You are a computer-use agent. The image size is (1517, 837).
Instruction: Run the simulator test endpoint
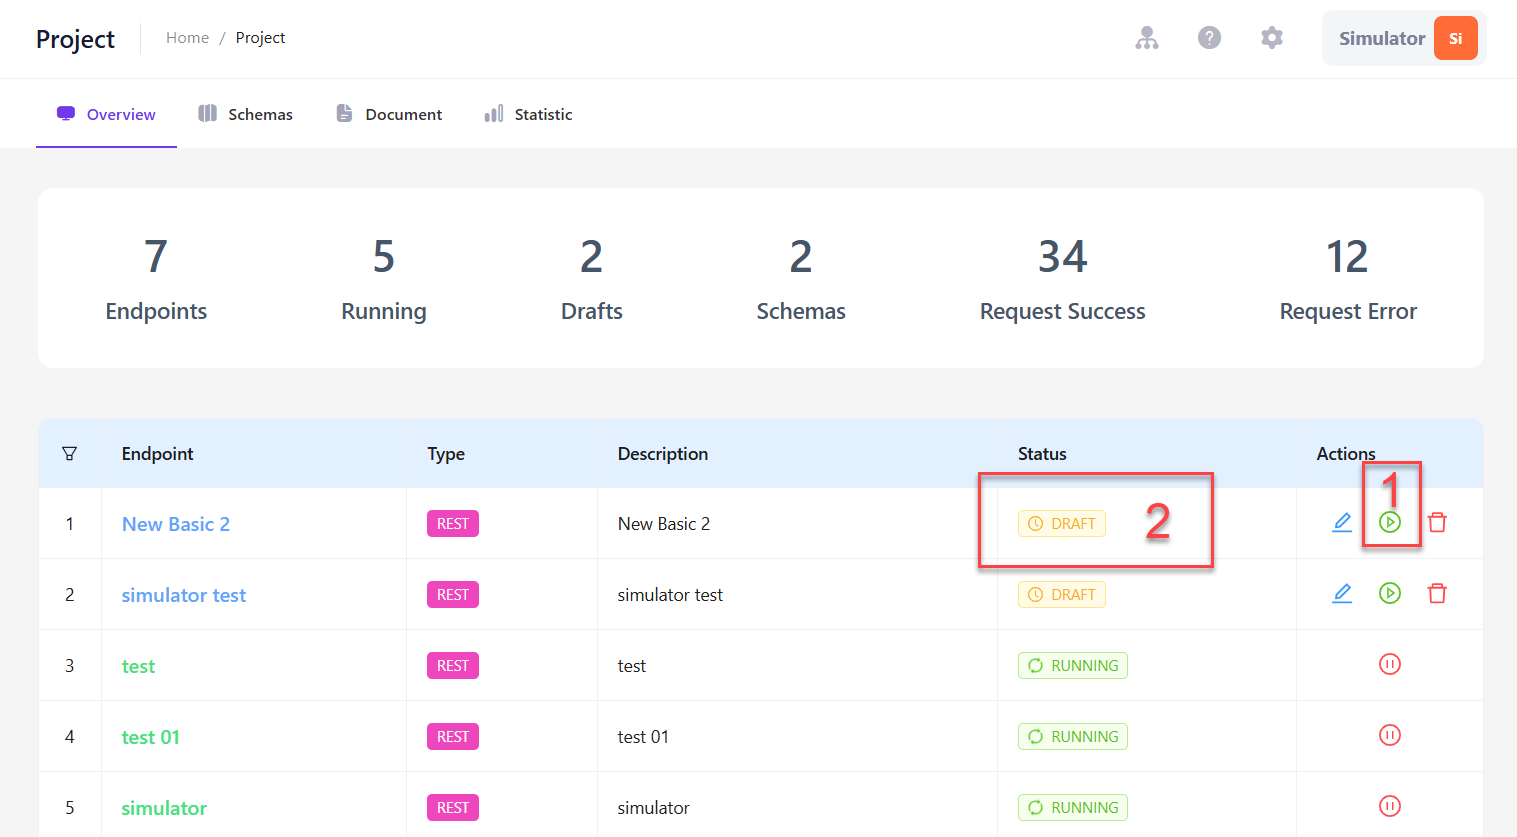(1390, 593)
